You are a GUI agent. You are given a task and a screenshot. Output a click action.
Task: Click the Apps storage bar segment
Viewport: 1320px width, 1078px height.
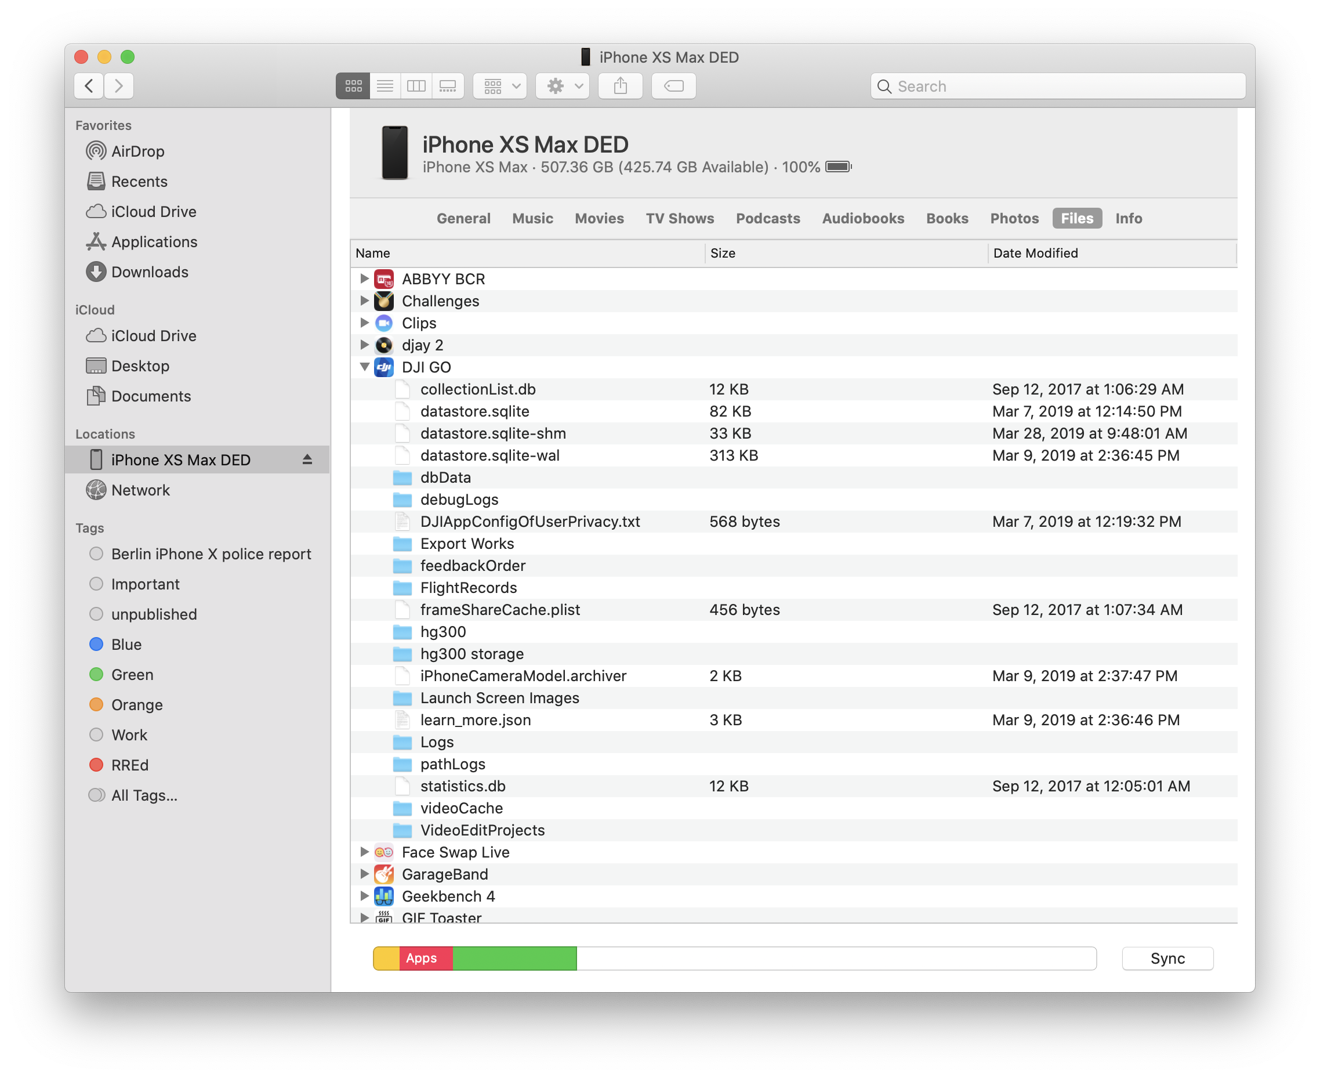point(426,958)
